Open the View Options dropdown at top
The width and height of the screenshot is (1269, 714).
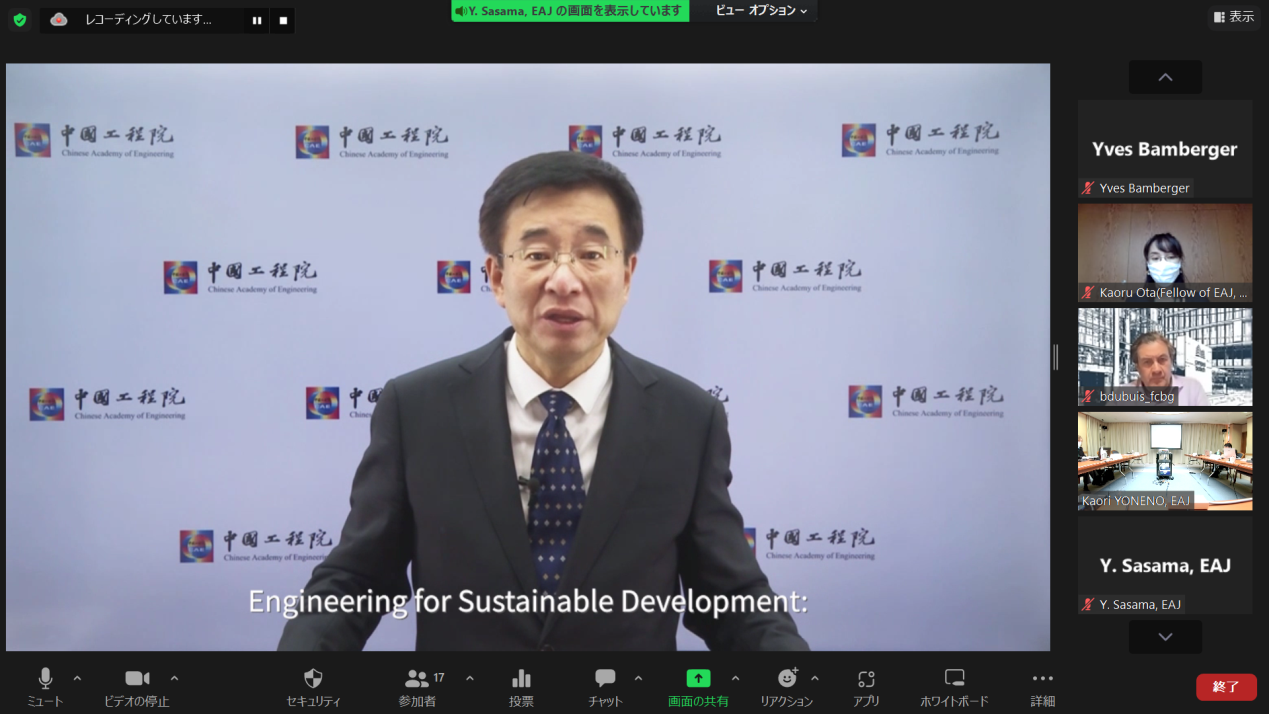(x=760, y=11)
